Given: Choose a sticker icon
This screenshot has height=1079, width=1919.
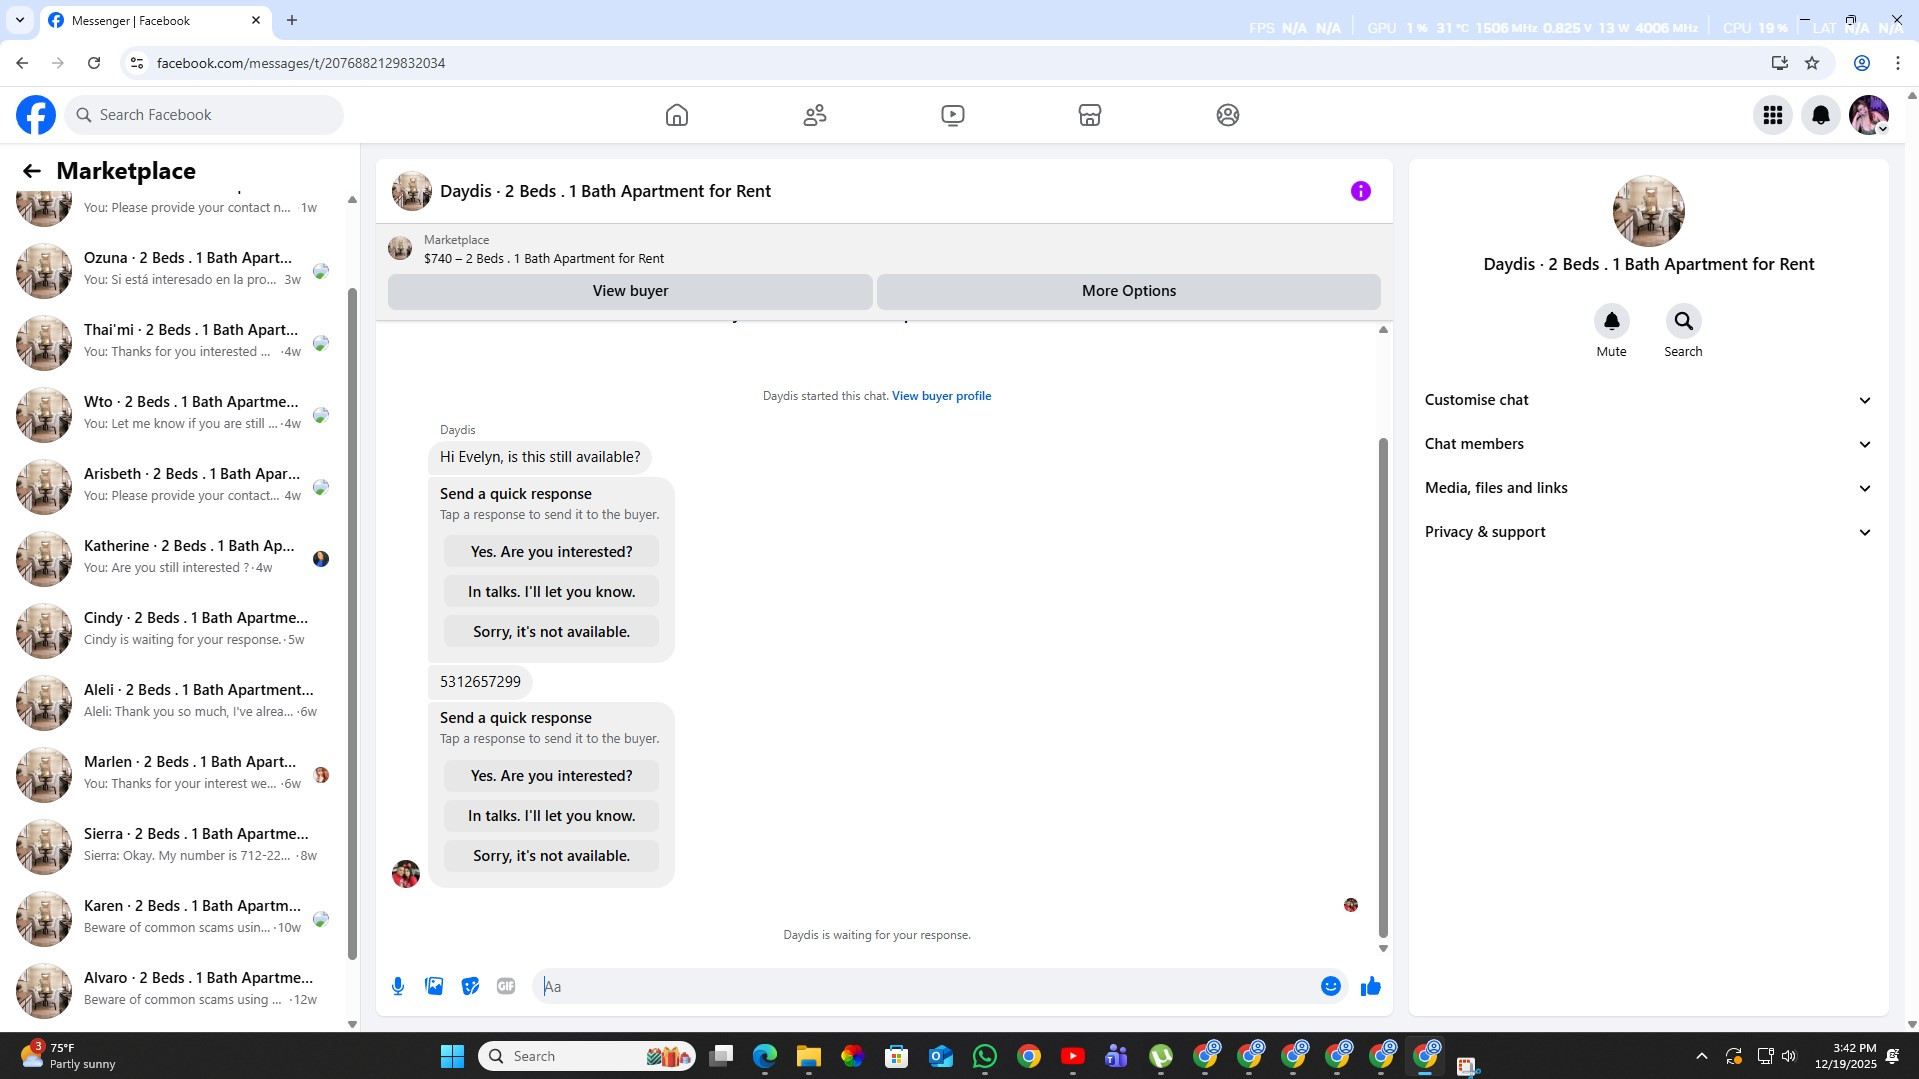Looking at the screenshot, I should tap(470, 986).
